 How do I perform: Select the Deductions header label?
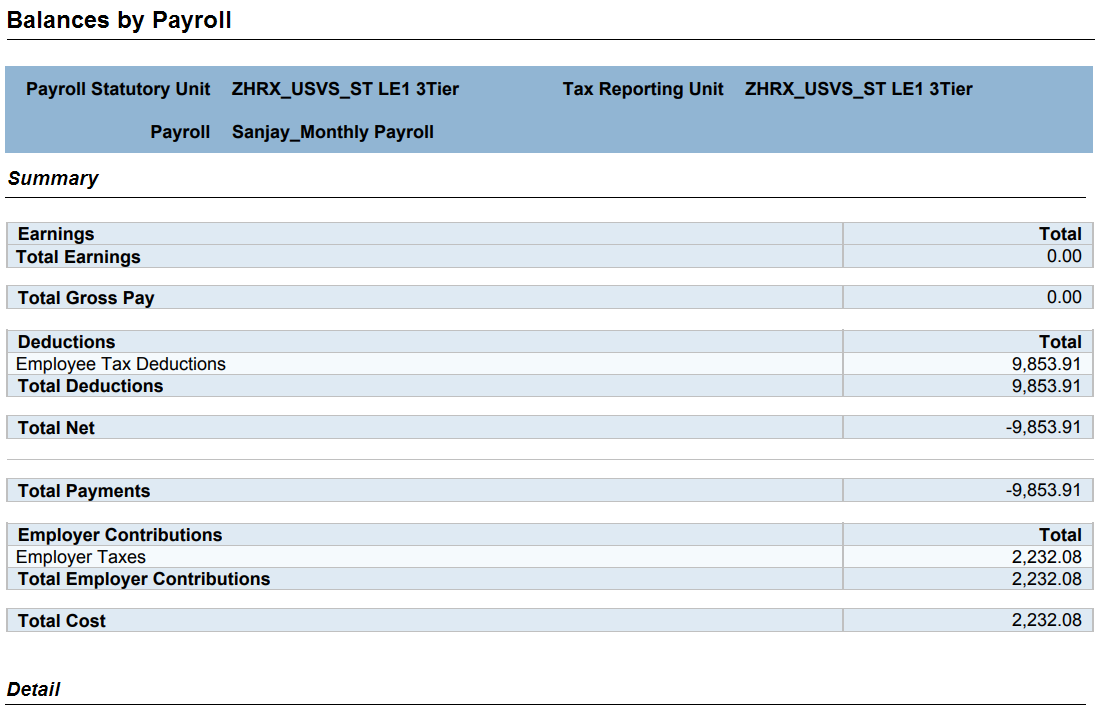66,342
